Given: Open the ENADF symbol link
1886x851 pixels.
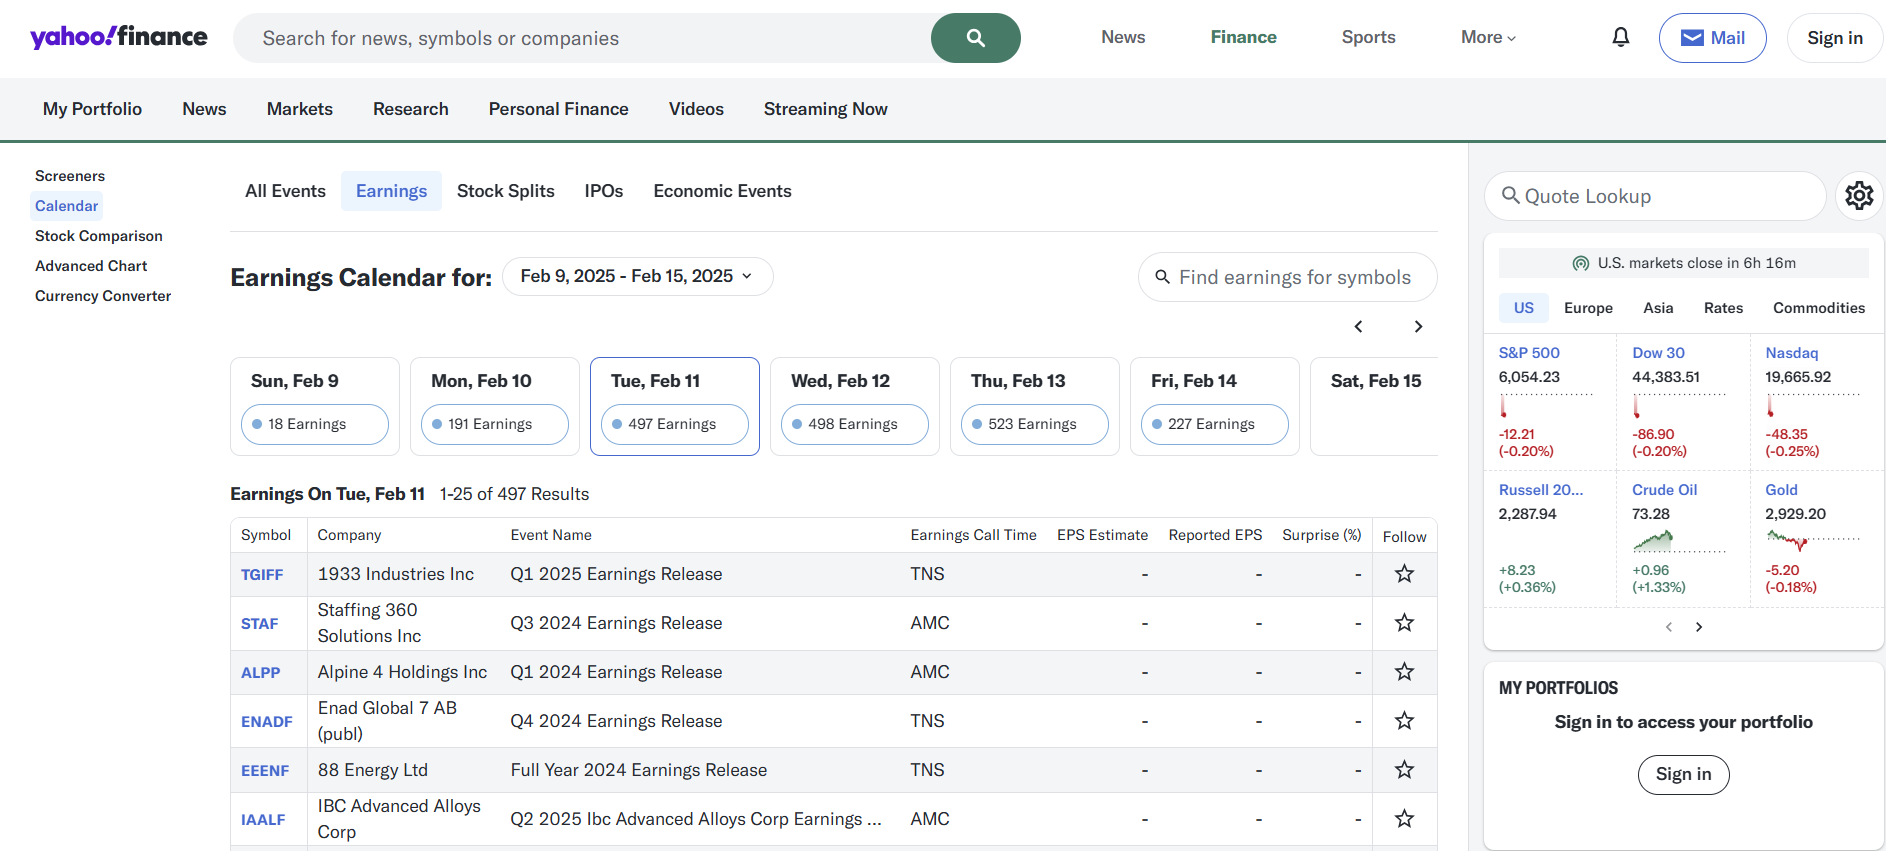Looking at the screenshot, I should tap(266, 722).
